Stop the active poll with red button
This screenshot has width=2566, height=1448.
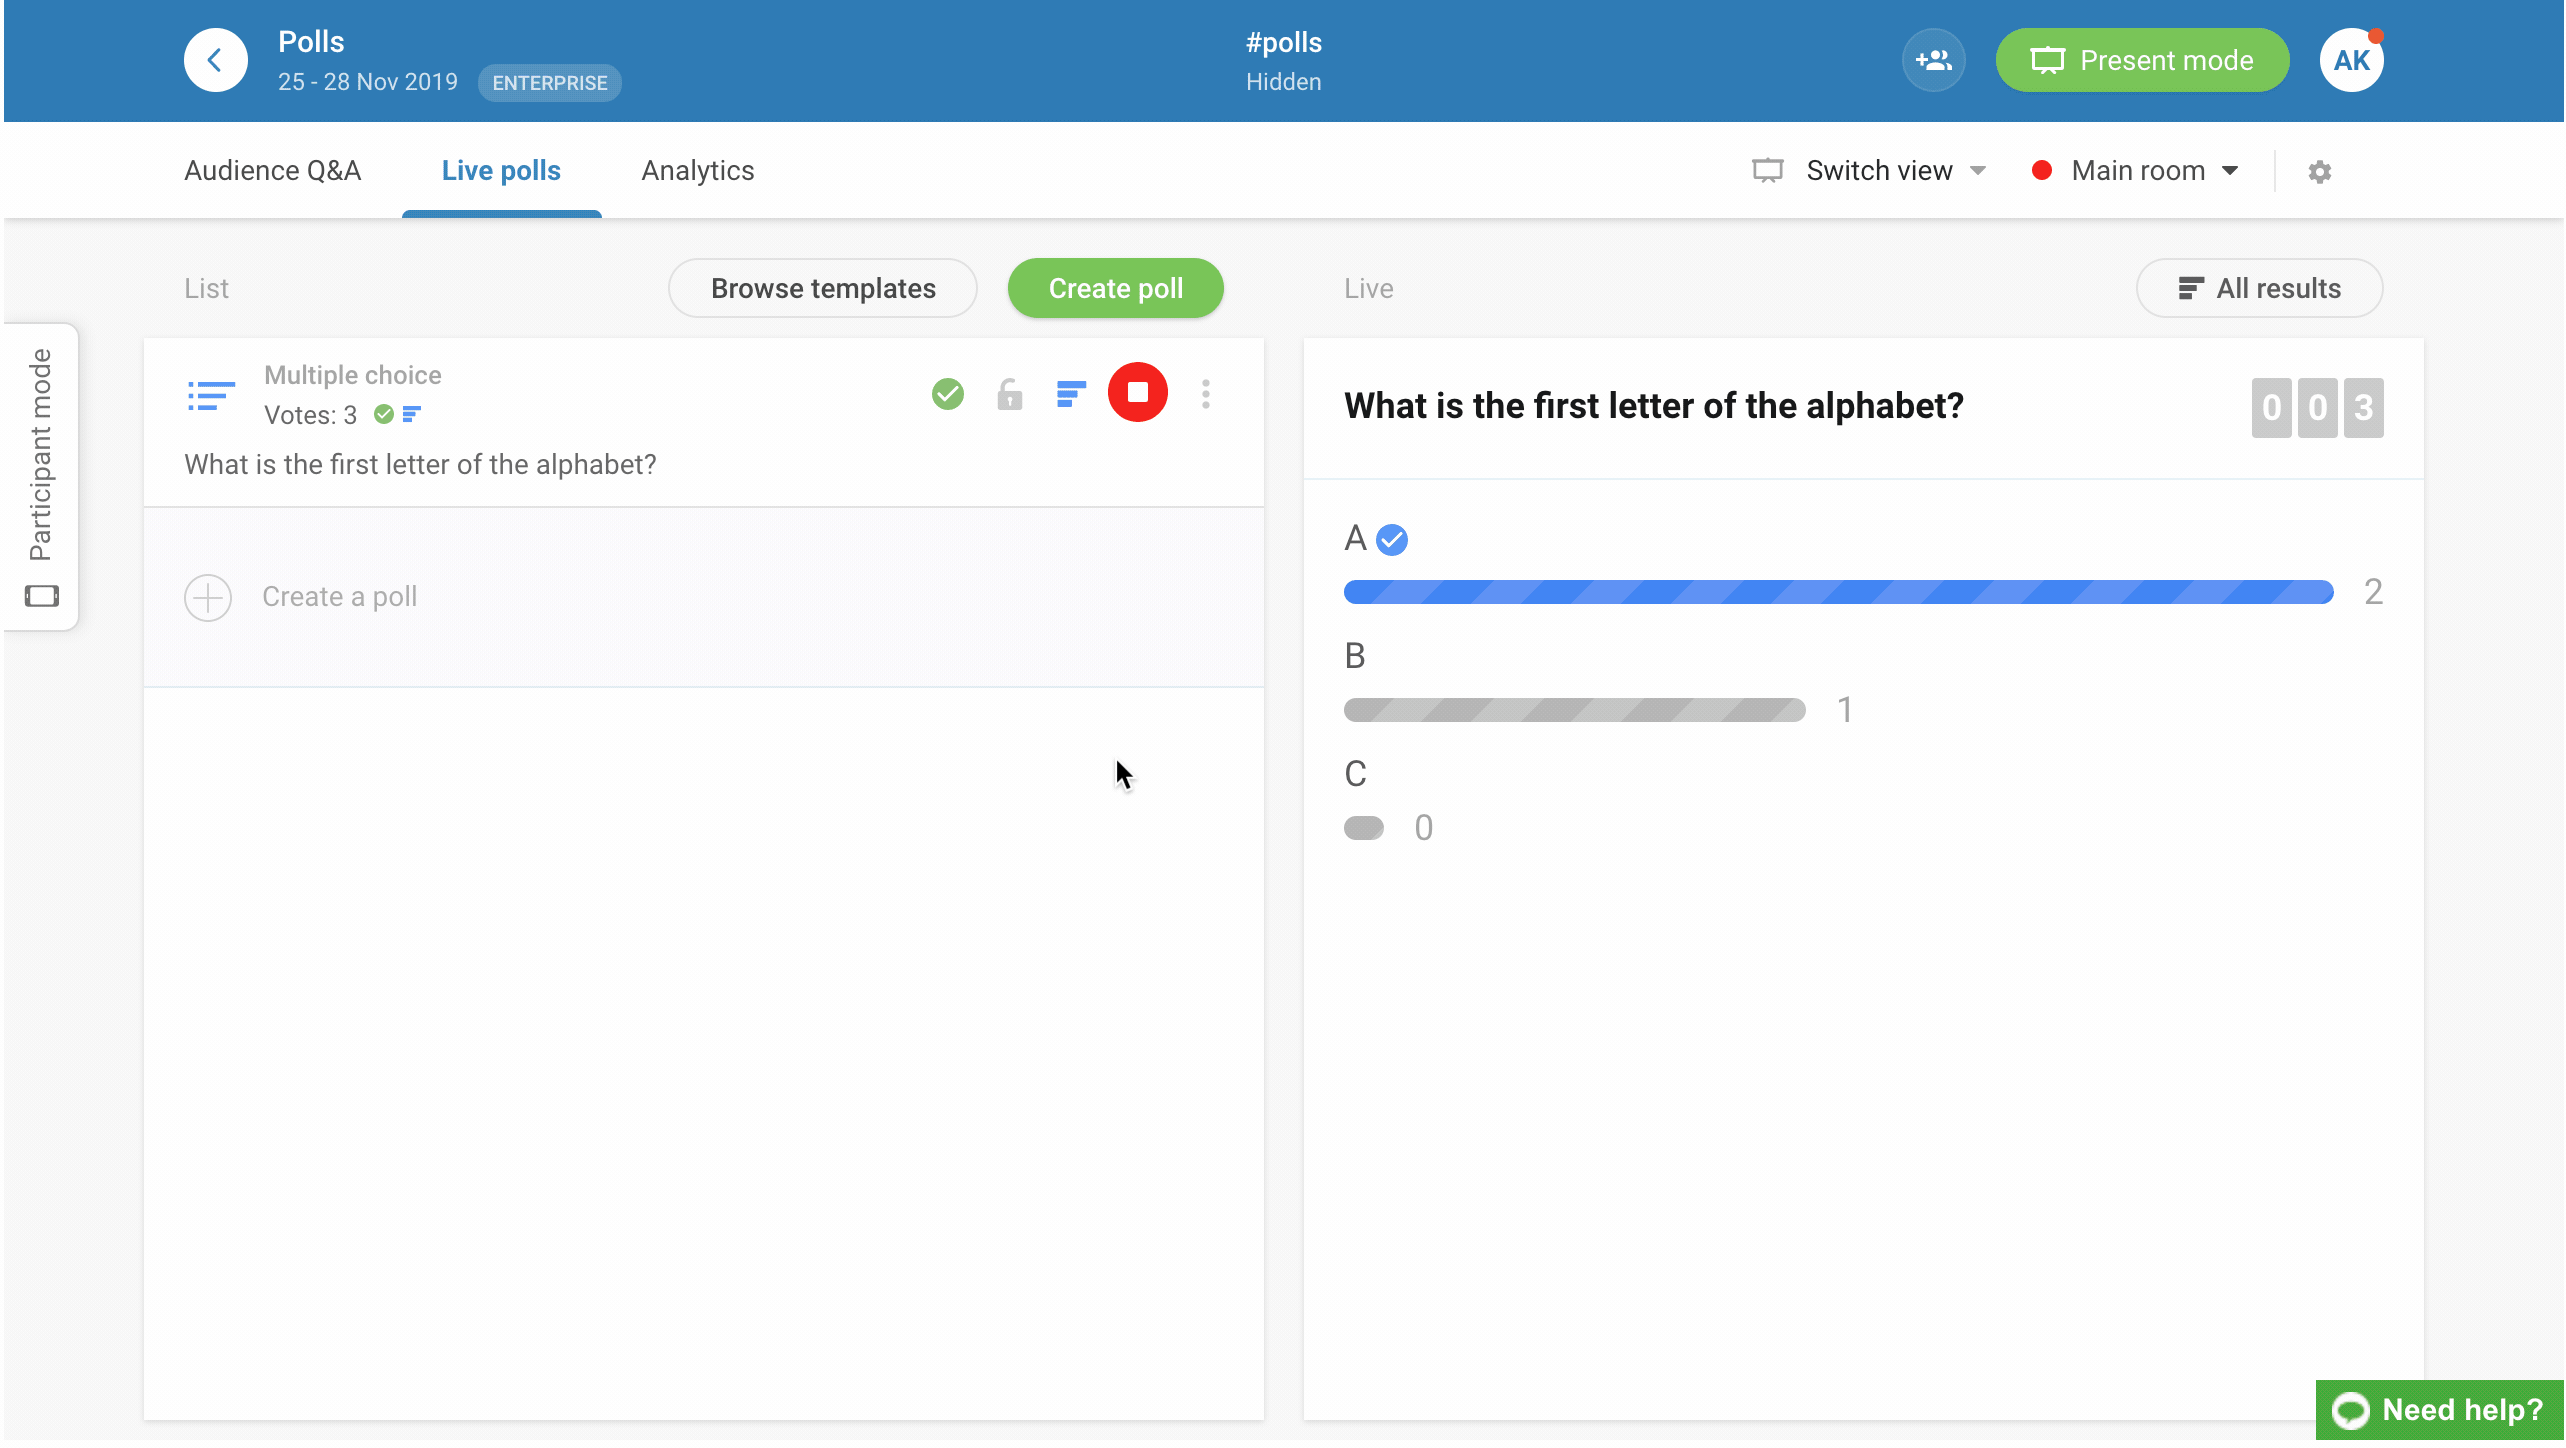pyautogui.click(x=1137, y=392)
